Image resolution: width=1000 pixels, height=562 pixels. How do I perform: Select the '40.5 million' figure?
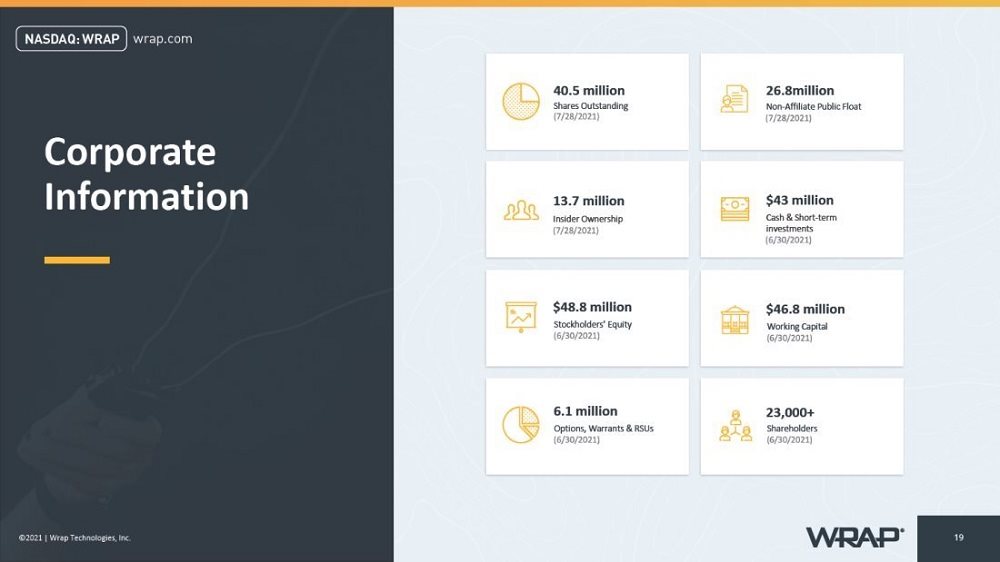click(589, 91)
